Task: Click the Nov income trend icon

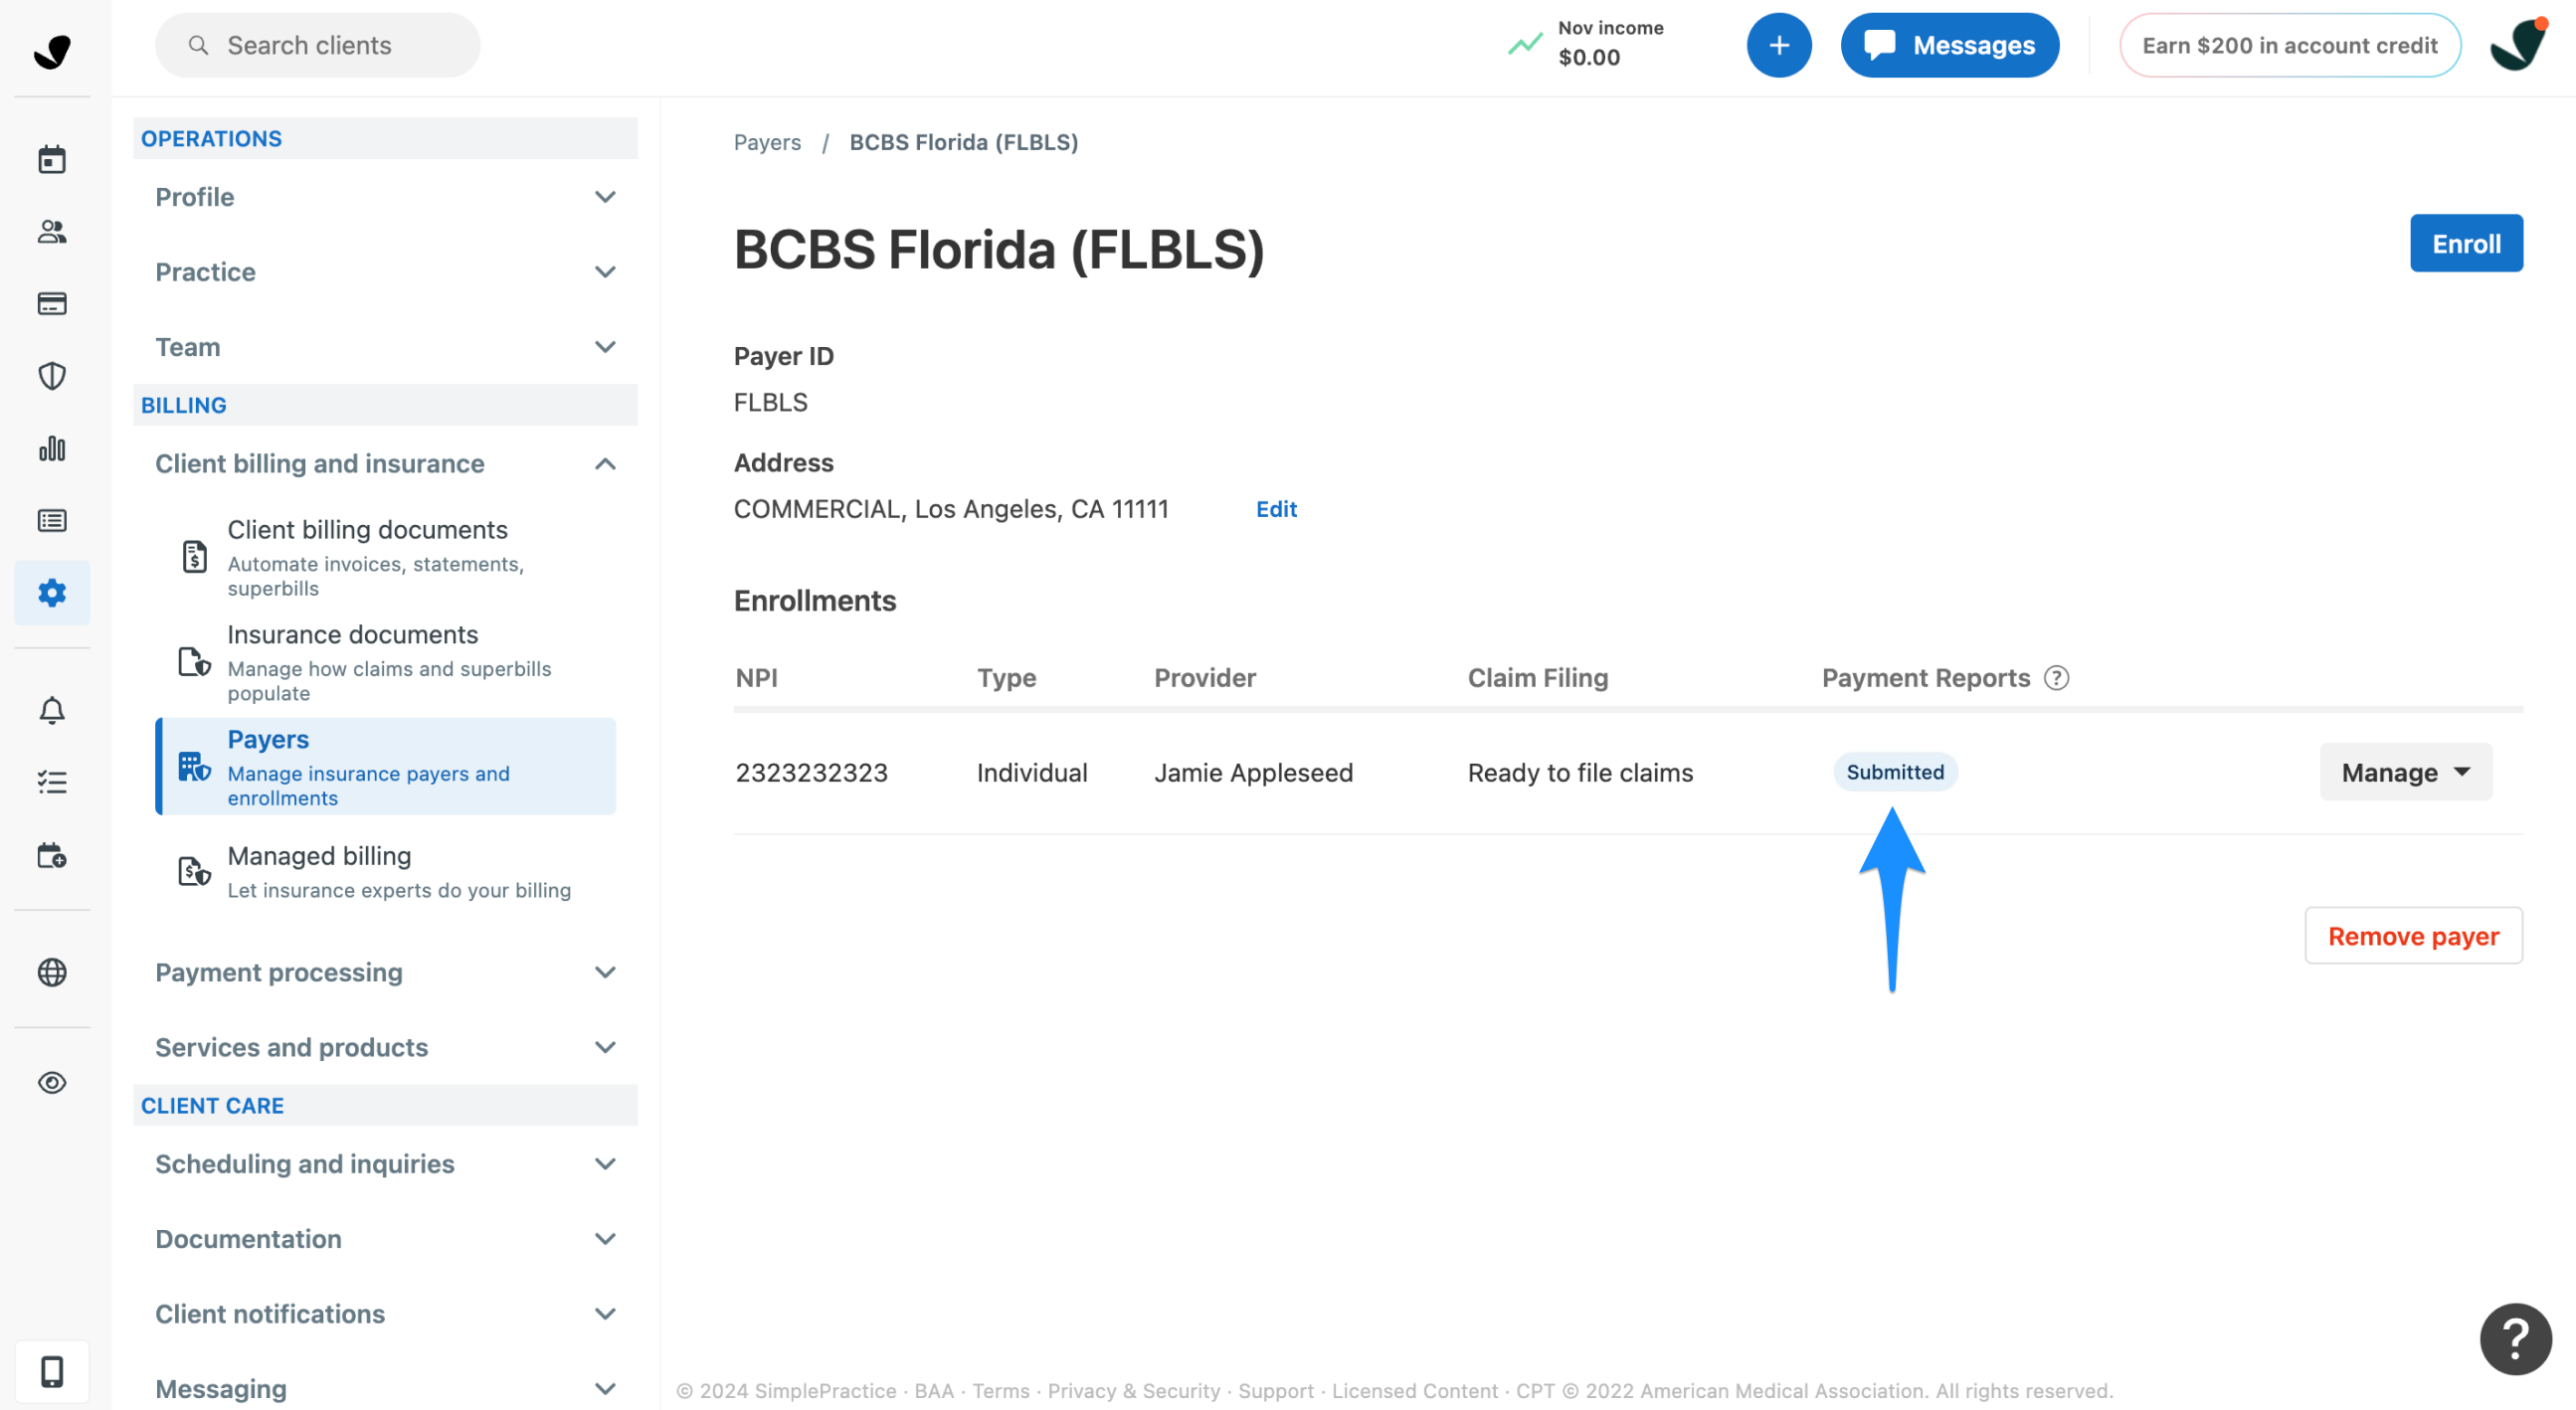Action: tap(1524, 45)
